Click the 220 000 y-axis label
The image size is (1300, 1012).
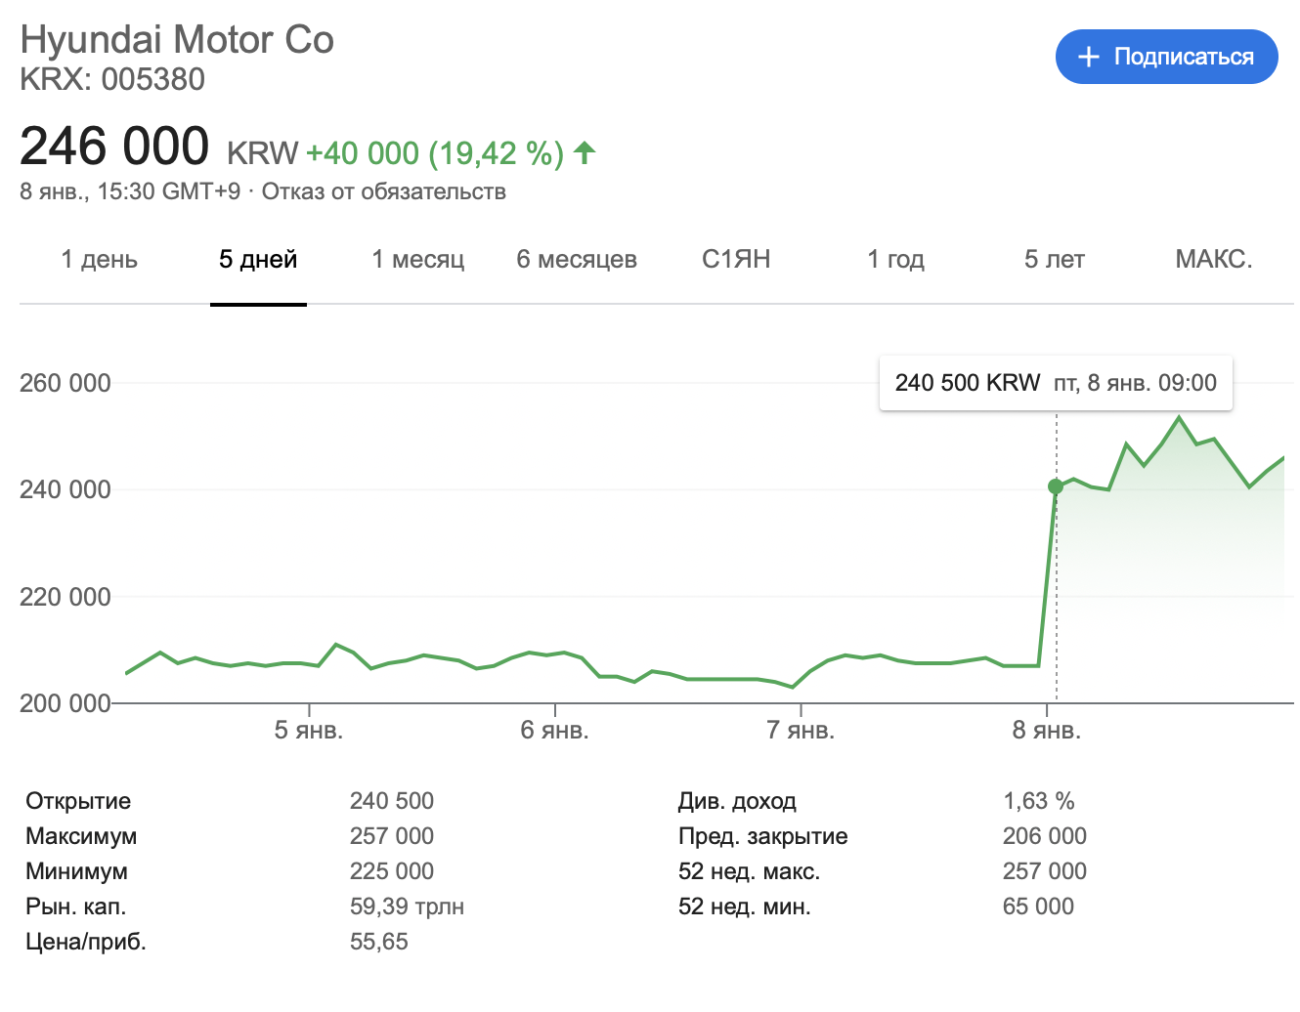click(x=65, y=597)
